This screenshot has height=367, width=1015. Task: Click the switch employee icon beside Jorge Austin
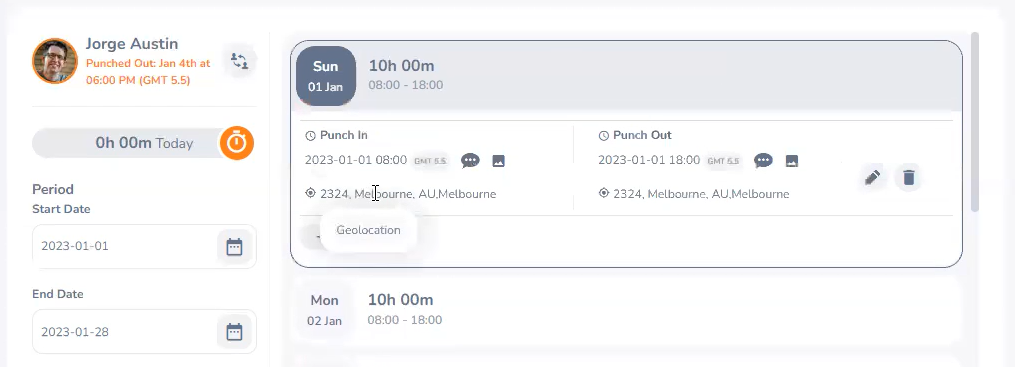click(240, 61)
